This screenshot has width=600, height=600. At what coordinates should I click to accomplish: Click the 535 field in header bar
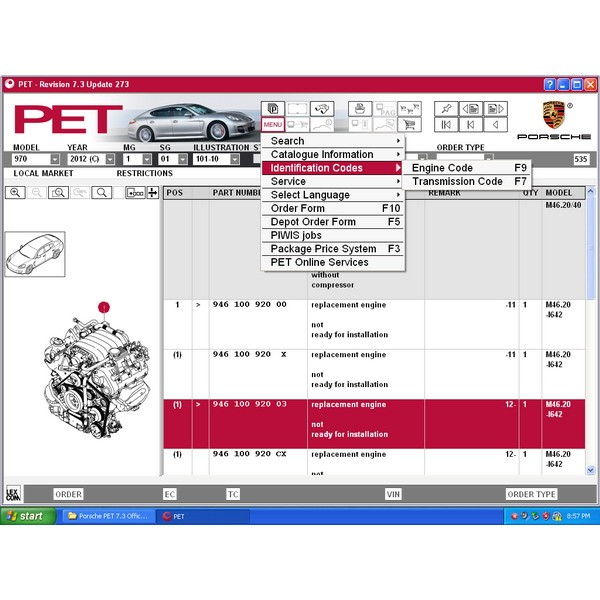click(x=581, y=159)
